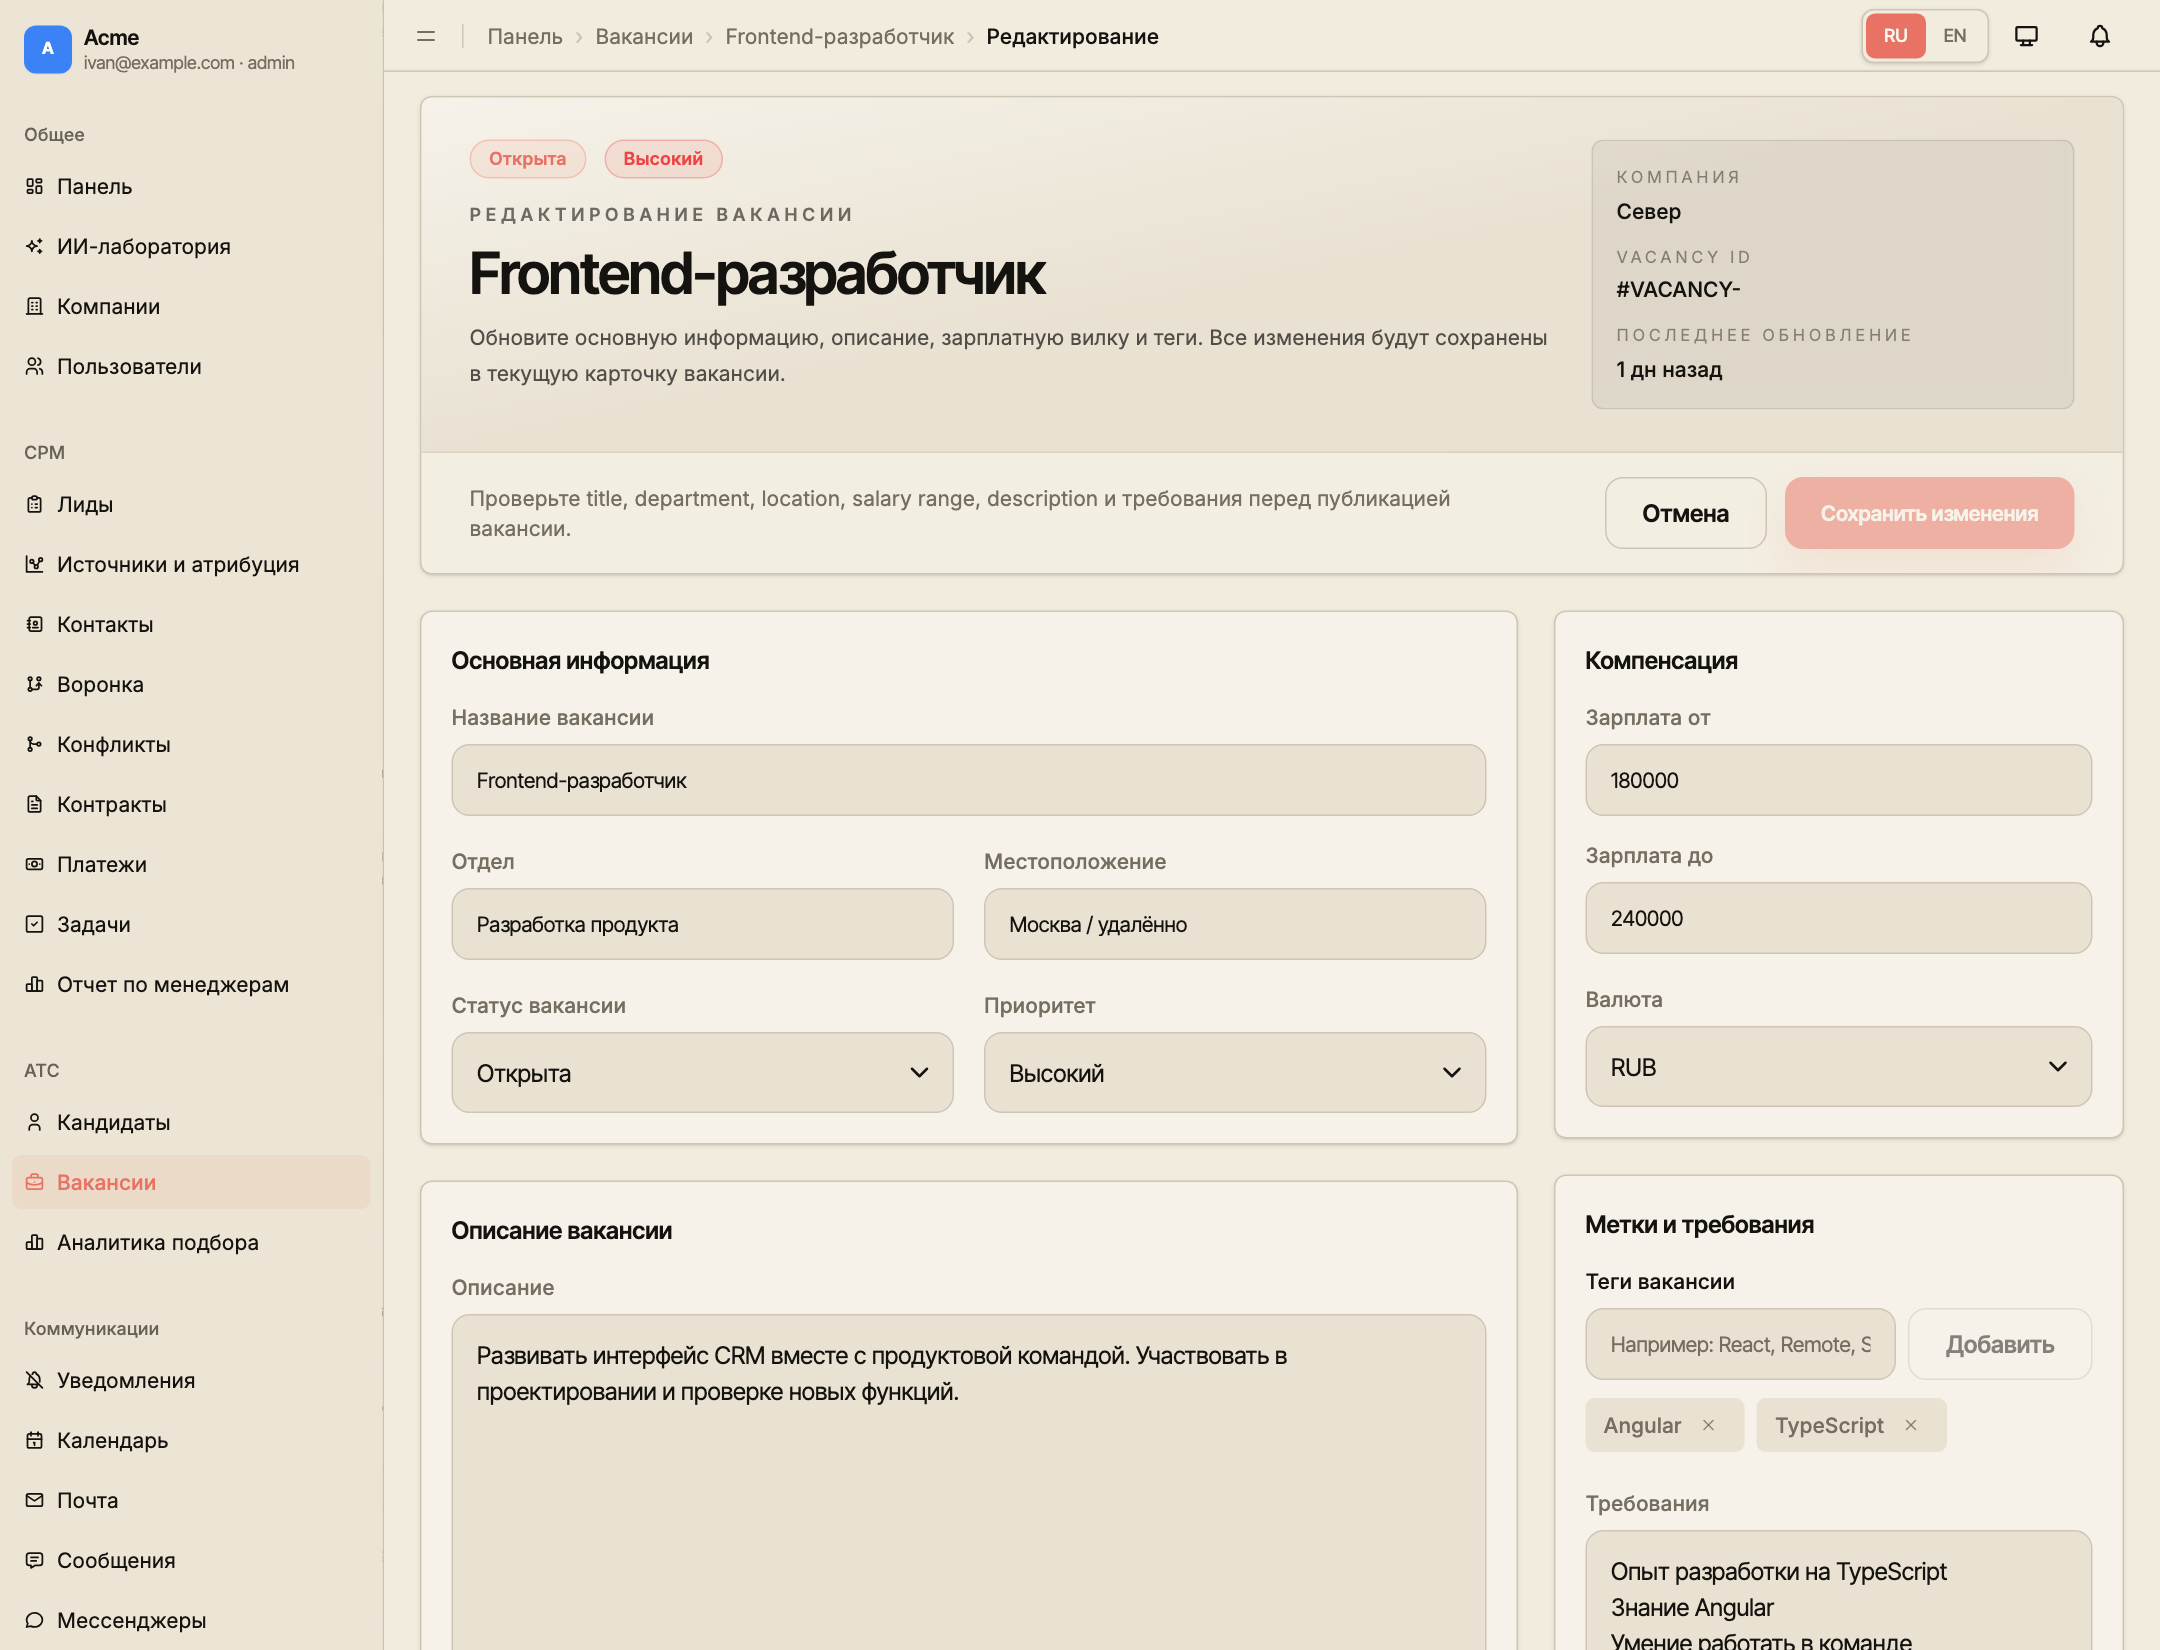The height and width of the screenshot is (1650, 2160).
Task: Go to Кандидаты in the sidebar
Action: (190, 1122)
